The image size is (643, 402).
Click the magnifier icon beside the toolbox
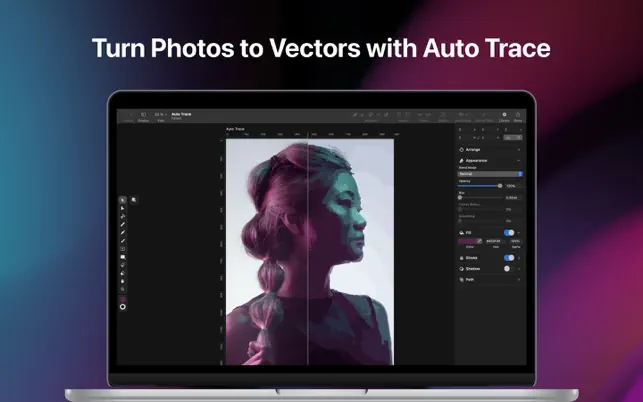134,200
